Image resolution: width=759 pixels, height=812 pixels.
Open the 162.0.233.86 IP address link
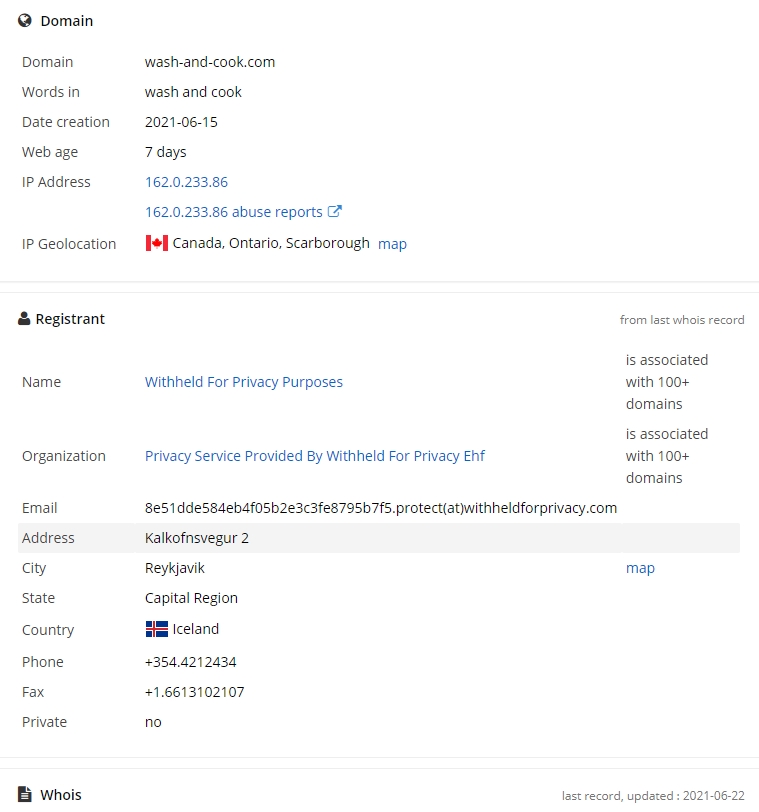[x=186, y=182]
